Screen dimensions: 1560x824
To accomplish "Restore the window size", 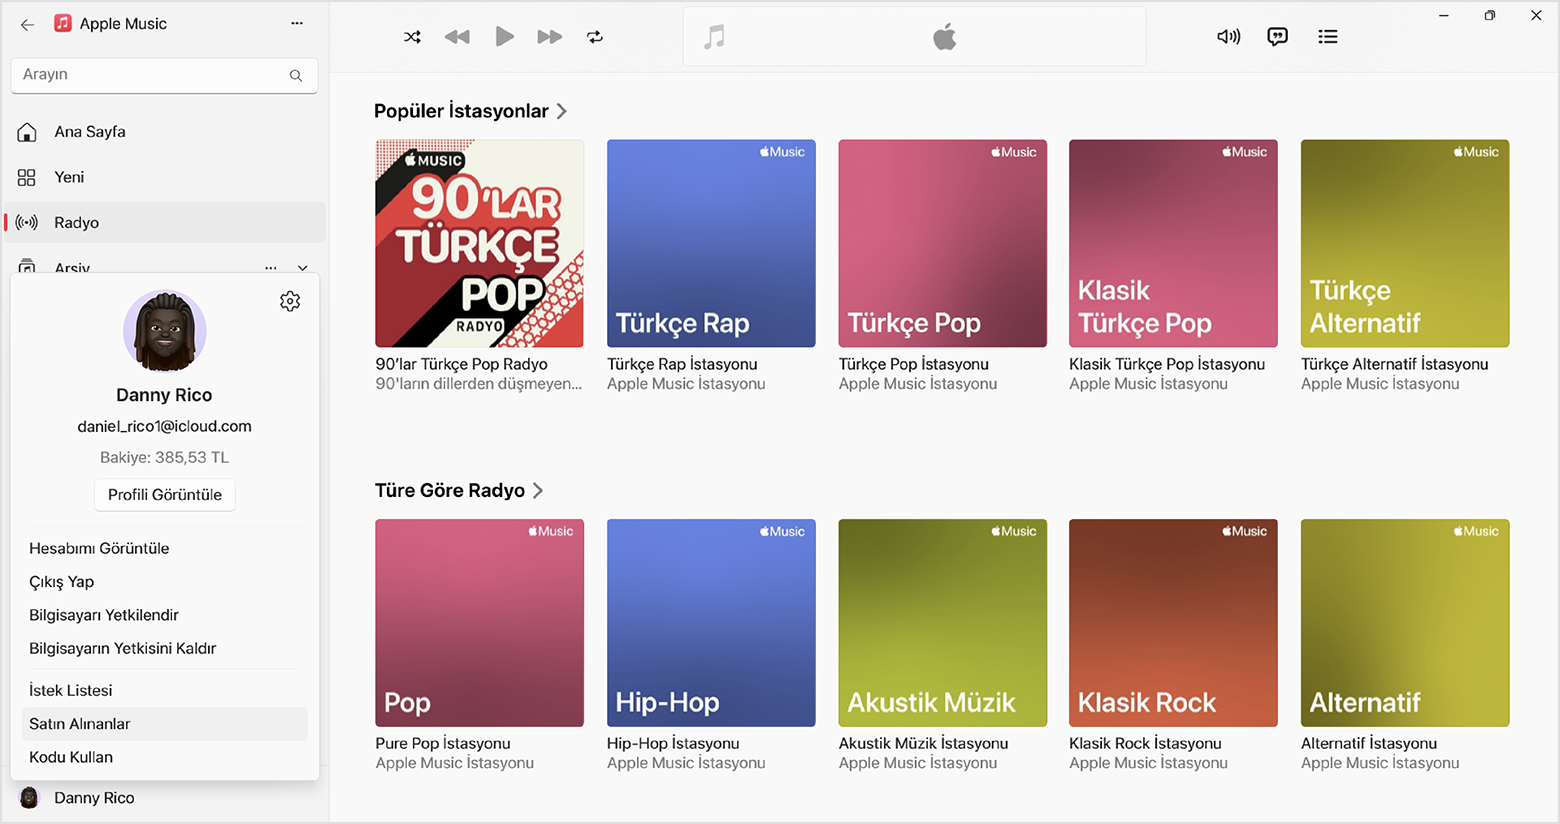I will coord(1490,16).
